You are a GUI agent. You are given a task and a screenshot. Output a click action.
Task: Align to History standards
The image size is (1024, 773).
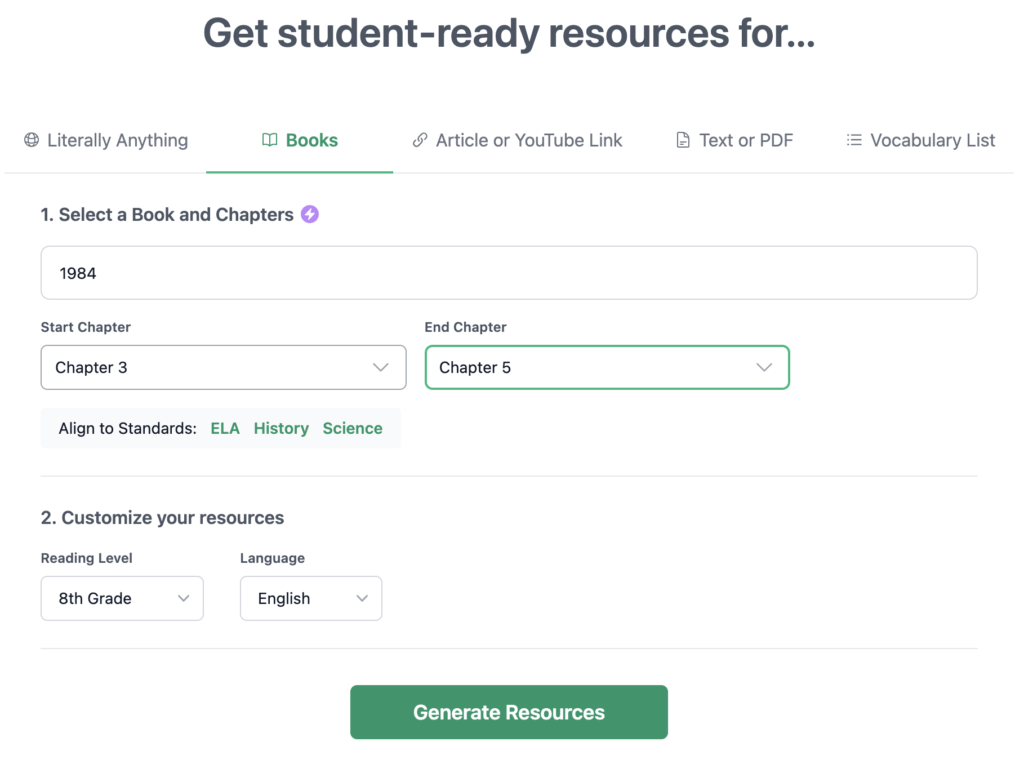[x=281, y=428]
